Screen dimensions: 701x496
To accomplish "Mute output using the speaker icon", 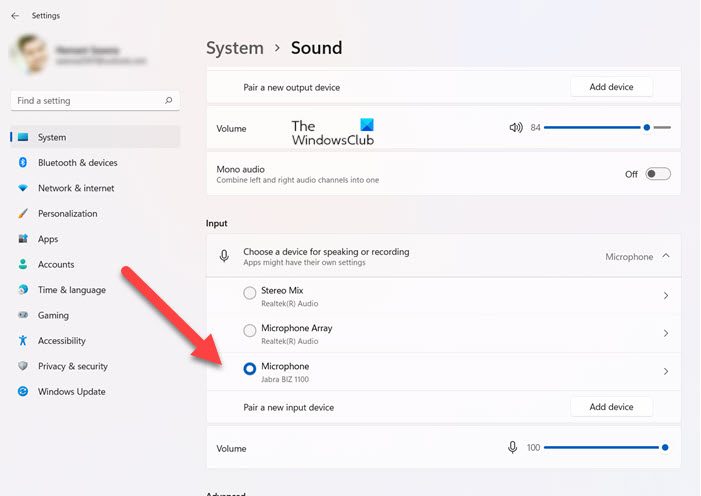I will click(x=516, y=128).
